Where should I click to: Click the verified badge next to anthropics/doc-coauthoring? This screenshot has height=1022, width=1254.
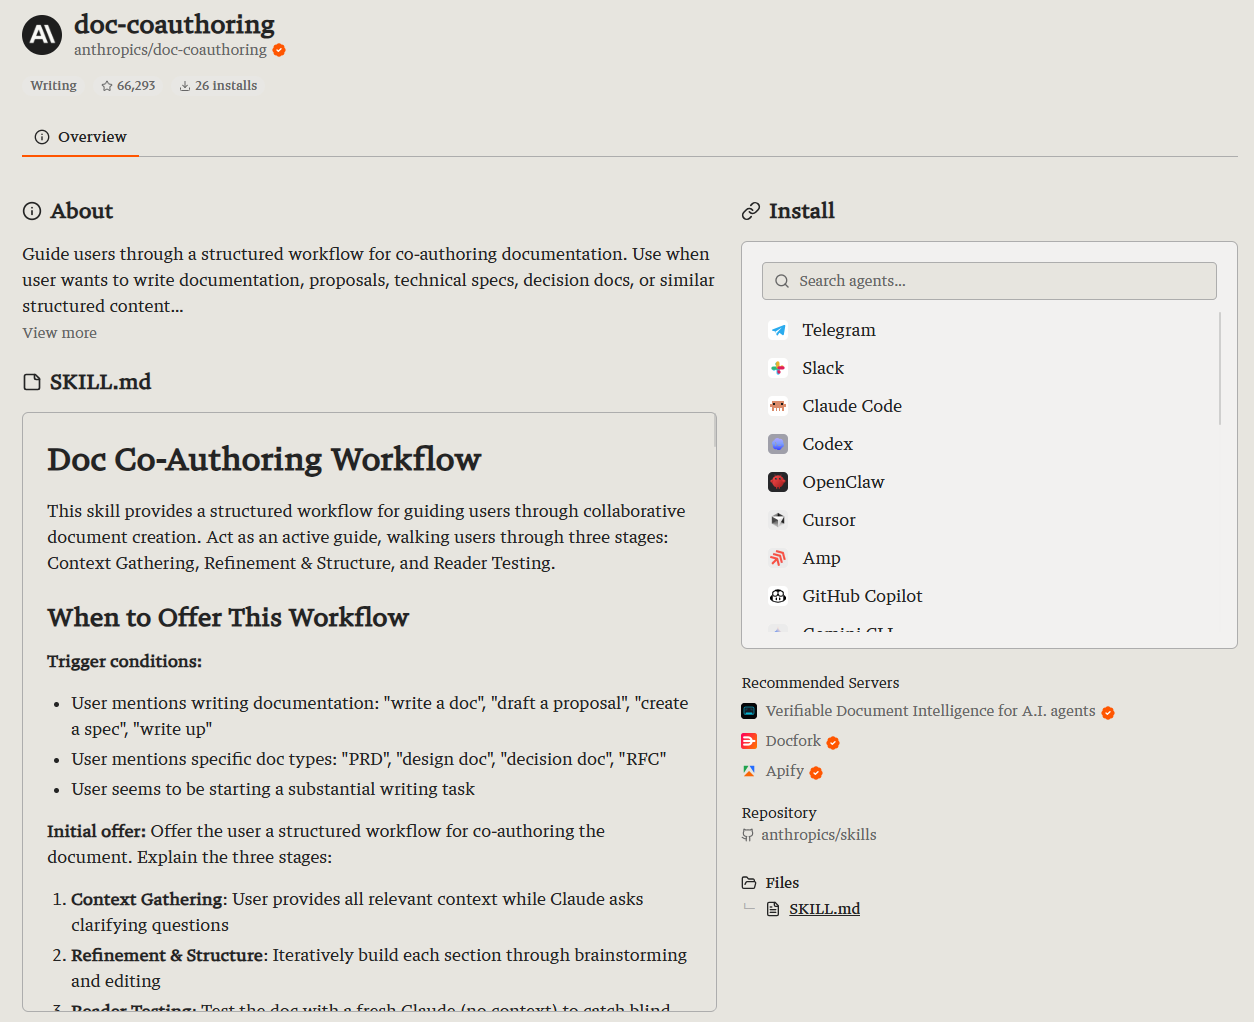point(279,50)
